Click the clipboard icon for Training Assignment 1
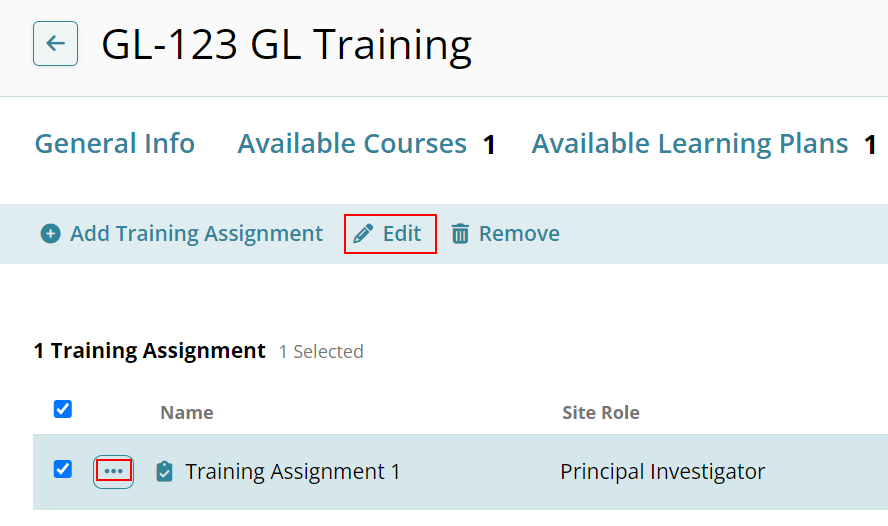The height and width of the screenshot is (526, 888). coord(164,471)
